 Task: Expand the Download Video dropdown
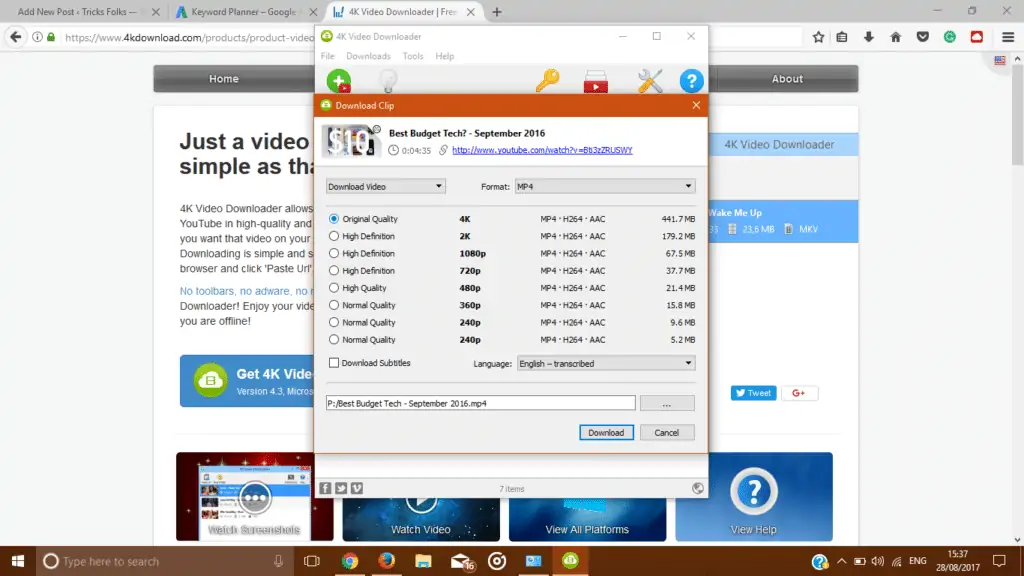[385, 186]
